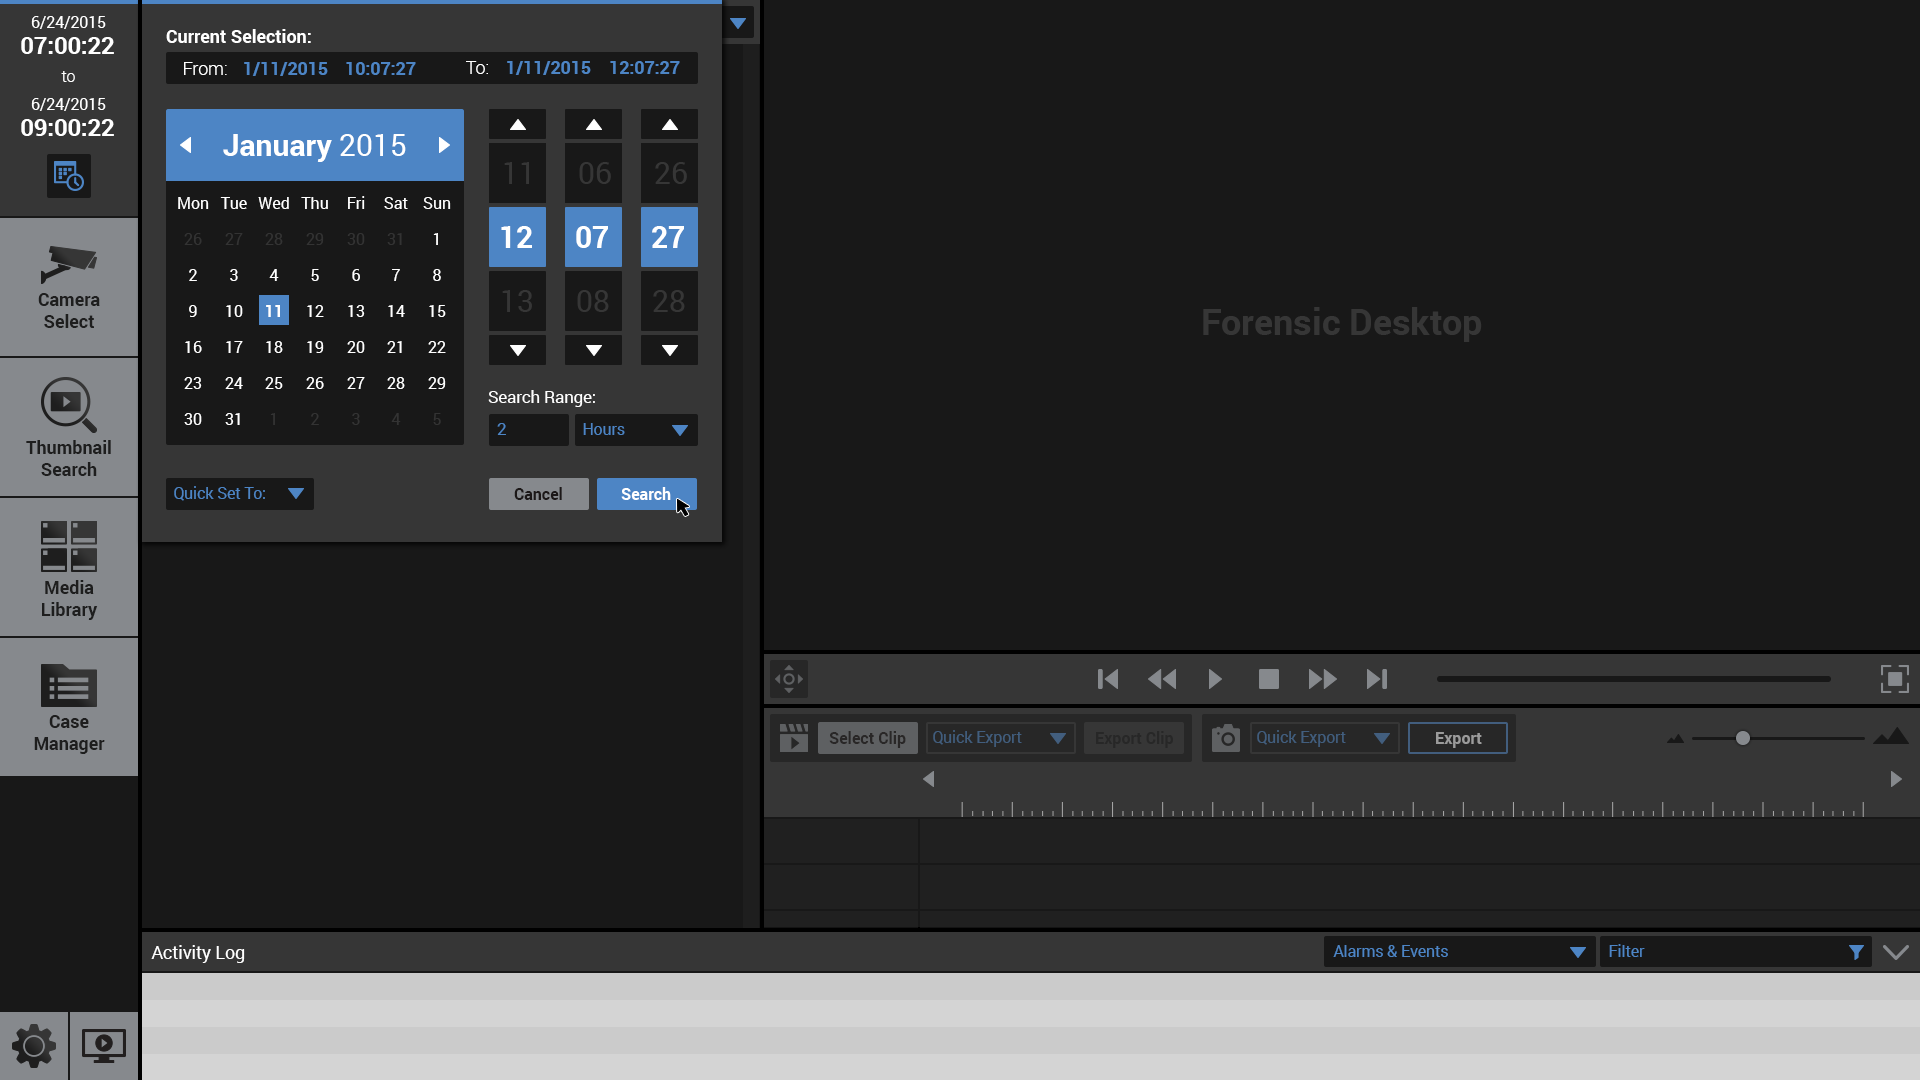Viewport: 1920px width, 1080px height.
Task: Collapse the Activity Log panel
Action: pos(1895,952)
